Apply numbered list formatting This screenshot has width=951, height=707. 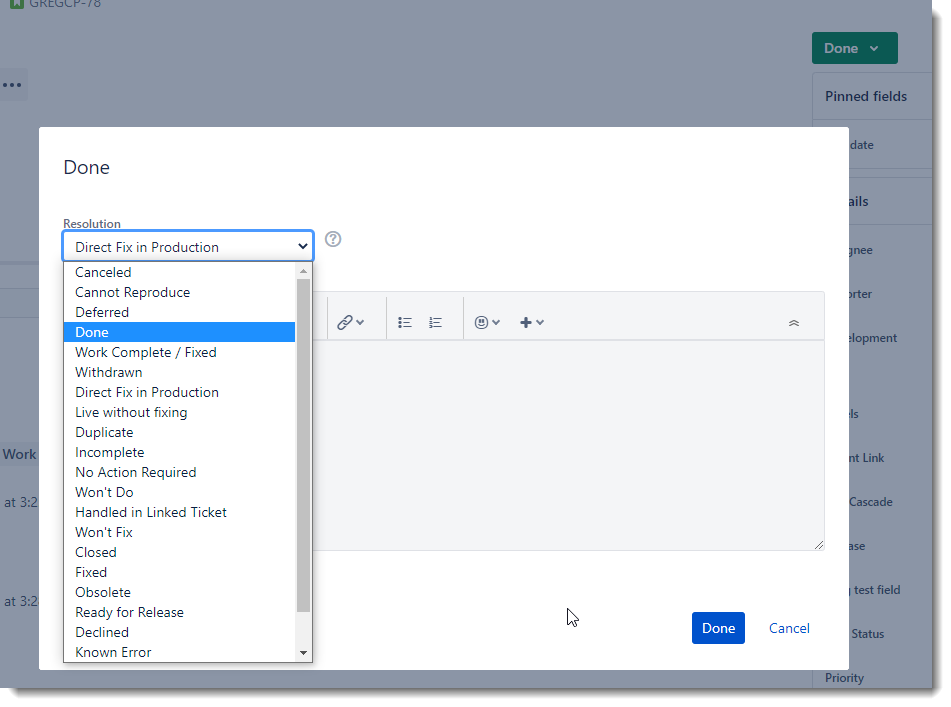tap(435, 322)
